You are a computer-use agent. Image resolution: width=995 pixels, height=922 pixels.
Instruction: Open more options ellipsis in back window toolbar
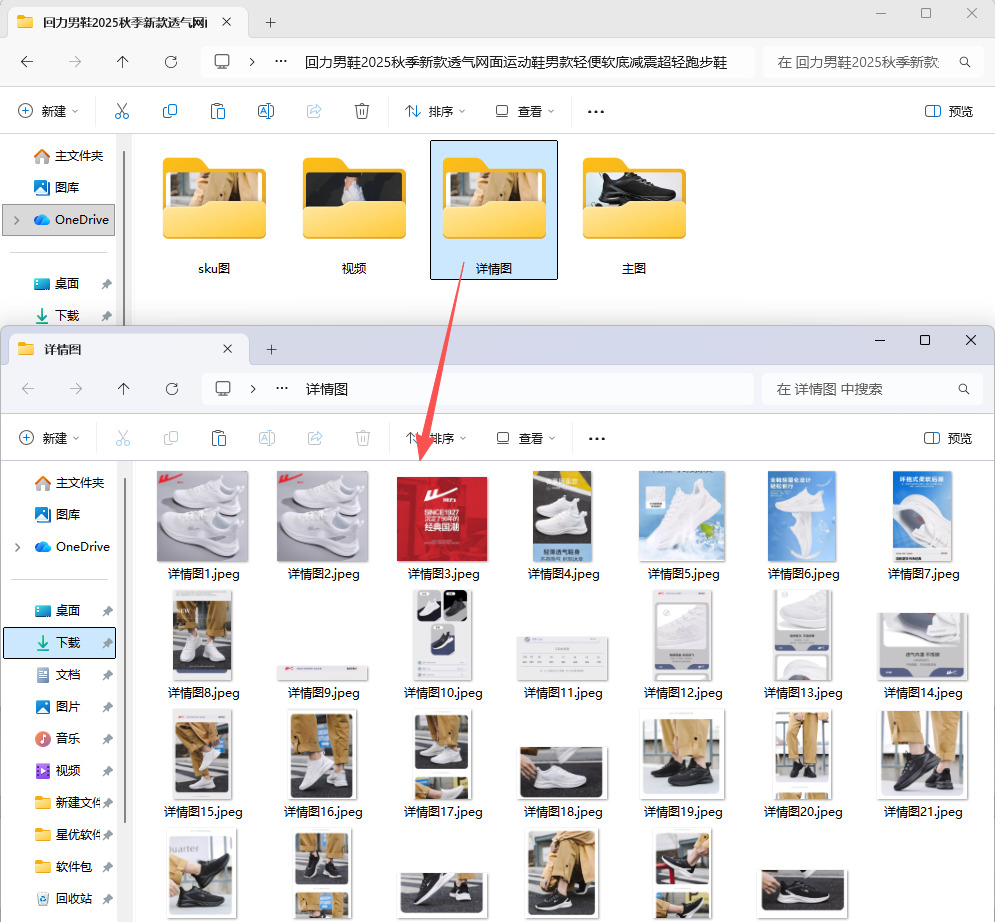coord(595,112)
